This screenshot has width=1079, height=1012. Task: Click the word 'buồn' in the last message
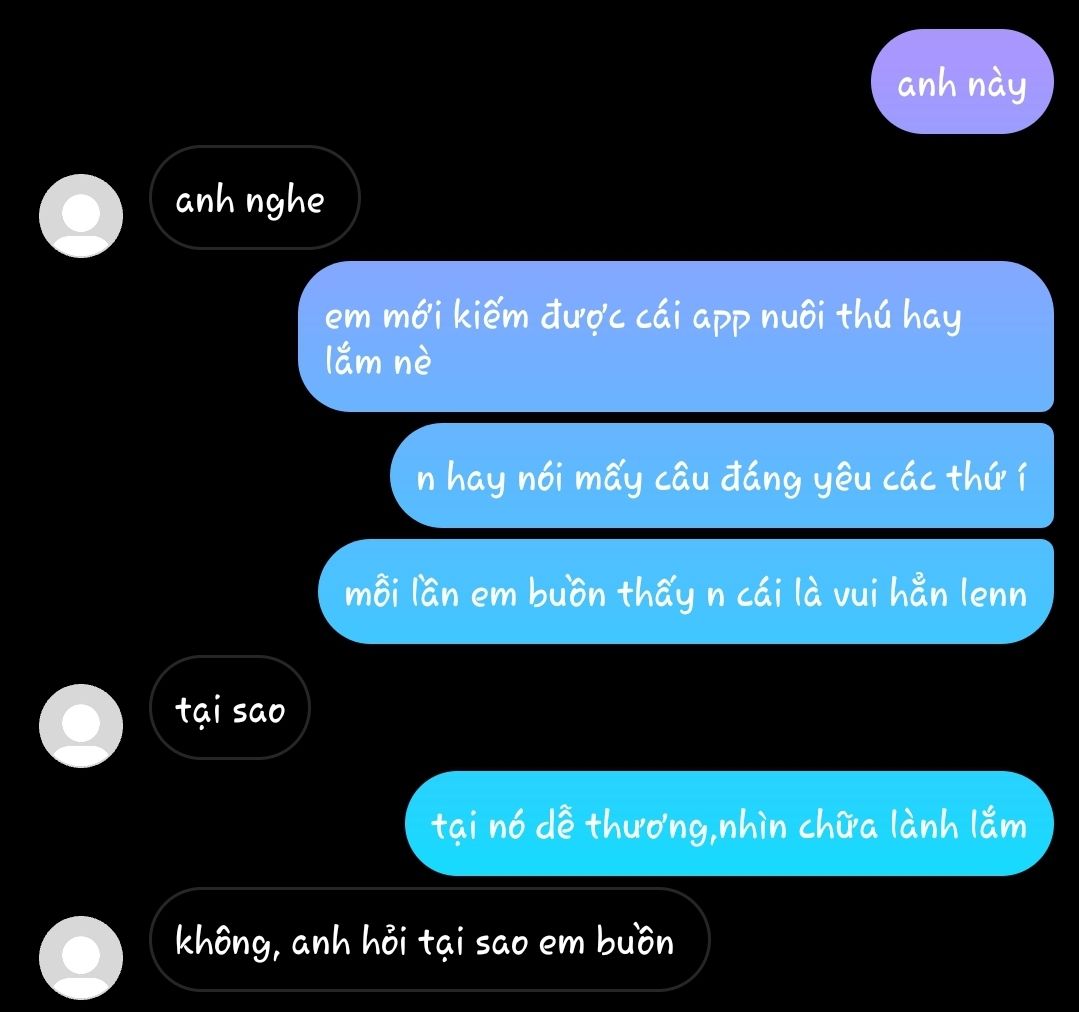tap(634, 940)
